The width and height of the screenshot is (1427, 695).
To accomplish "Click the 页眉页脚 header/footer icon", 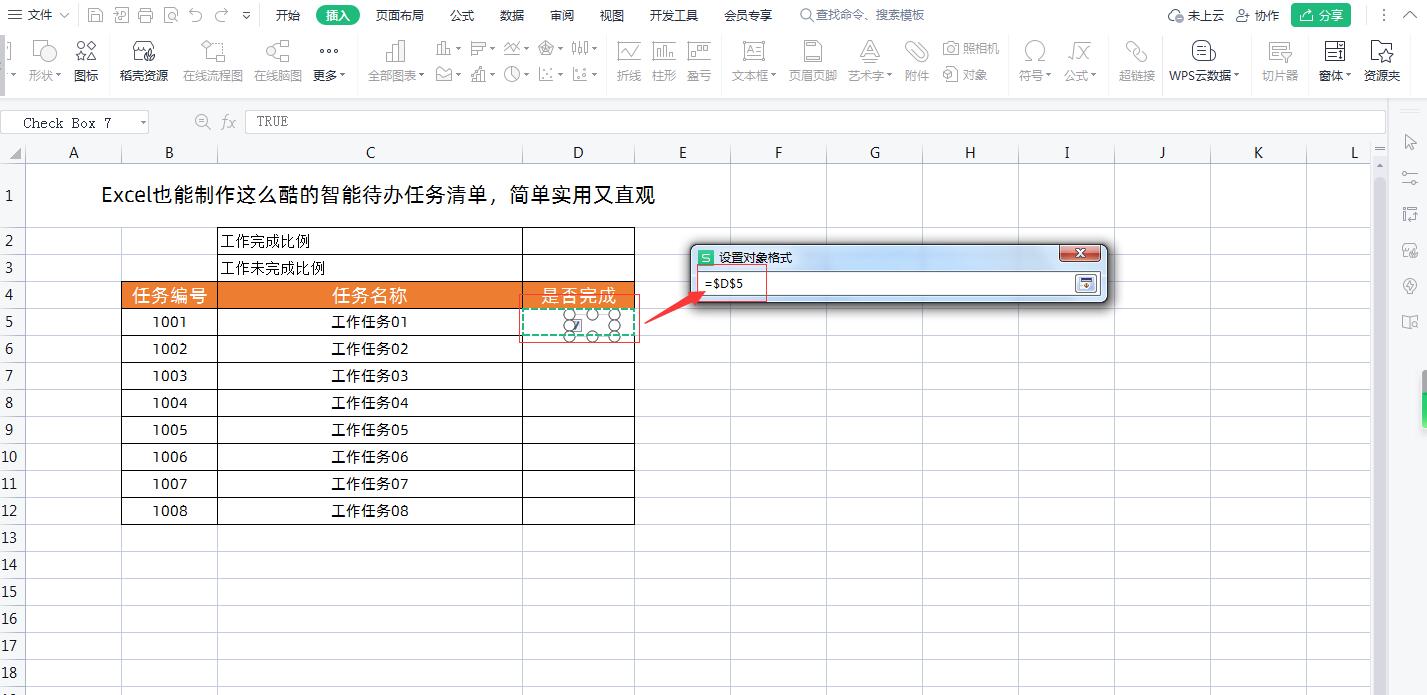I will click(x=812, y=60).
